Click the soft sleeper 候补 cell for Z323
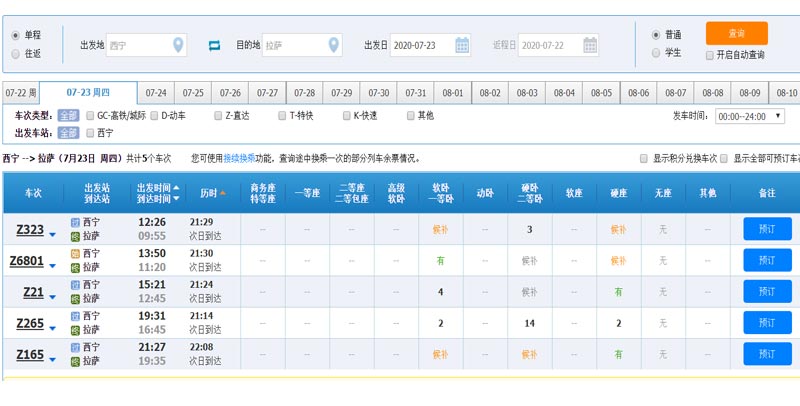The height and width of the screenshot is (406, 800). (441, 230)
